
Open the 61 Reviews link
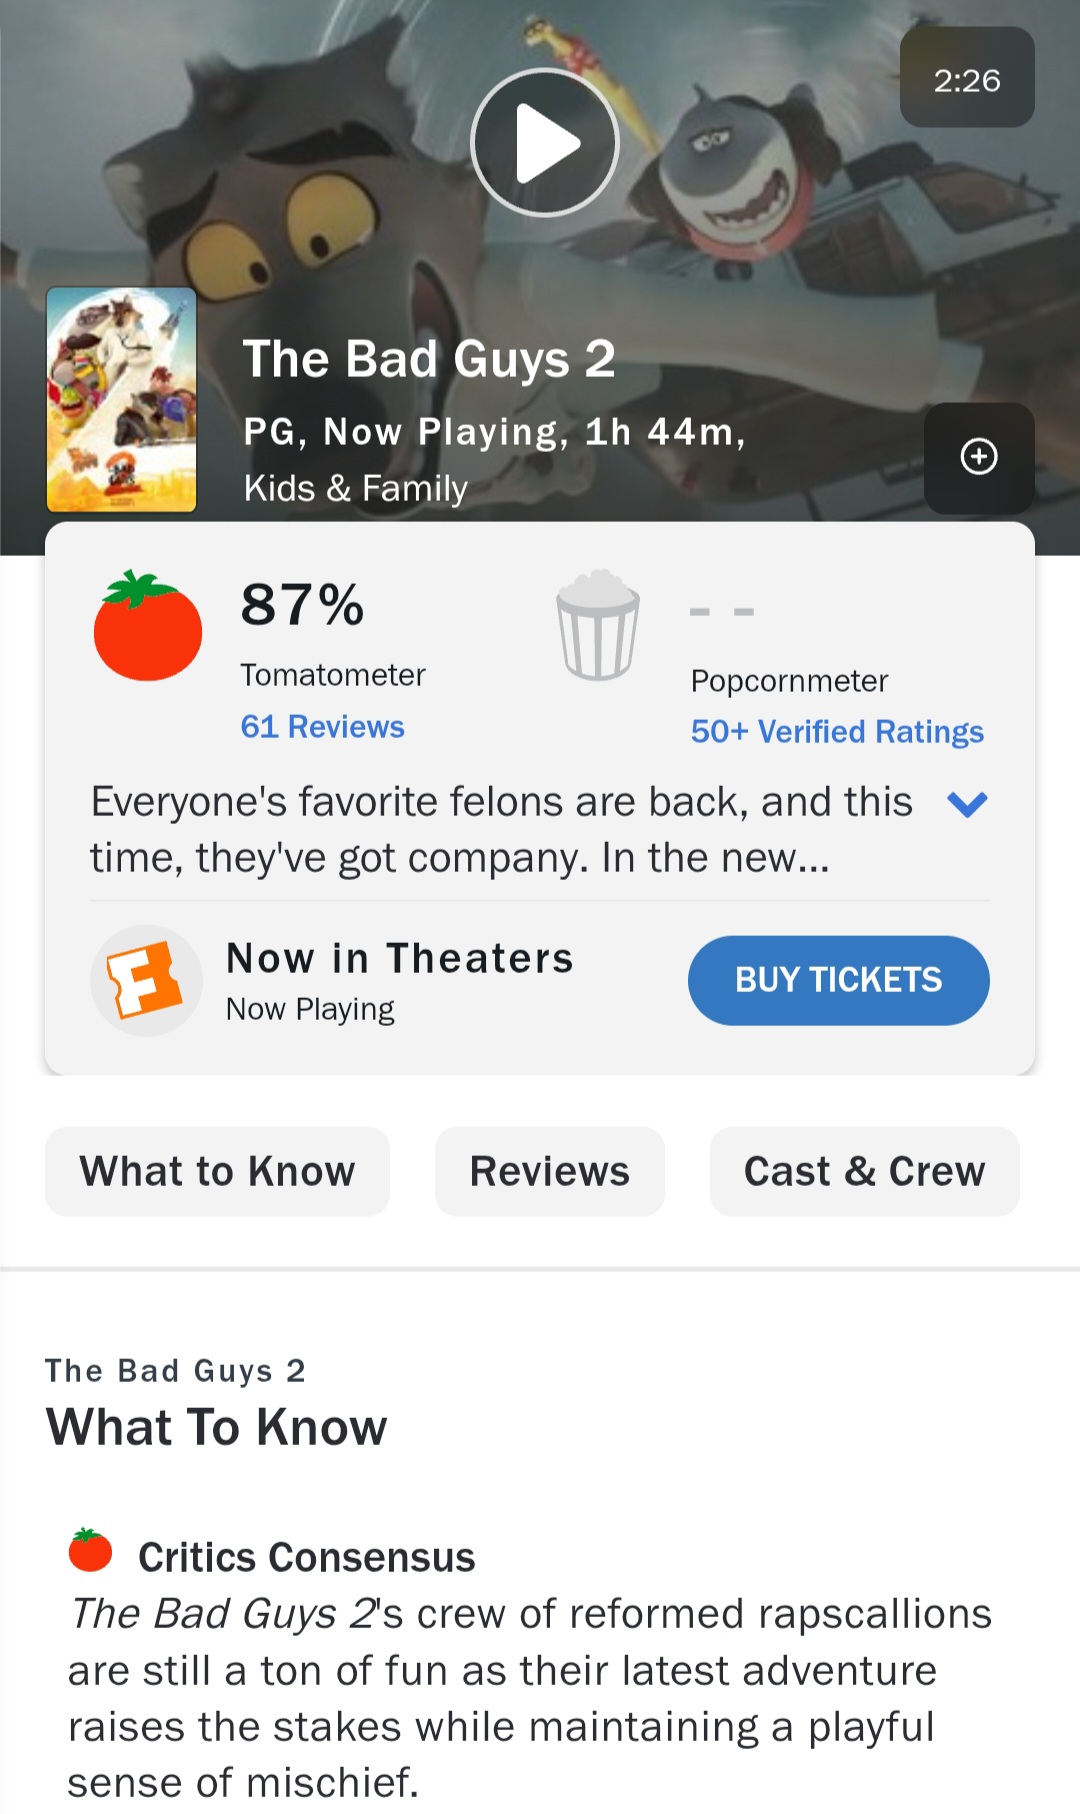(x=322, y=727)
